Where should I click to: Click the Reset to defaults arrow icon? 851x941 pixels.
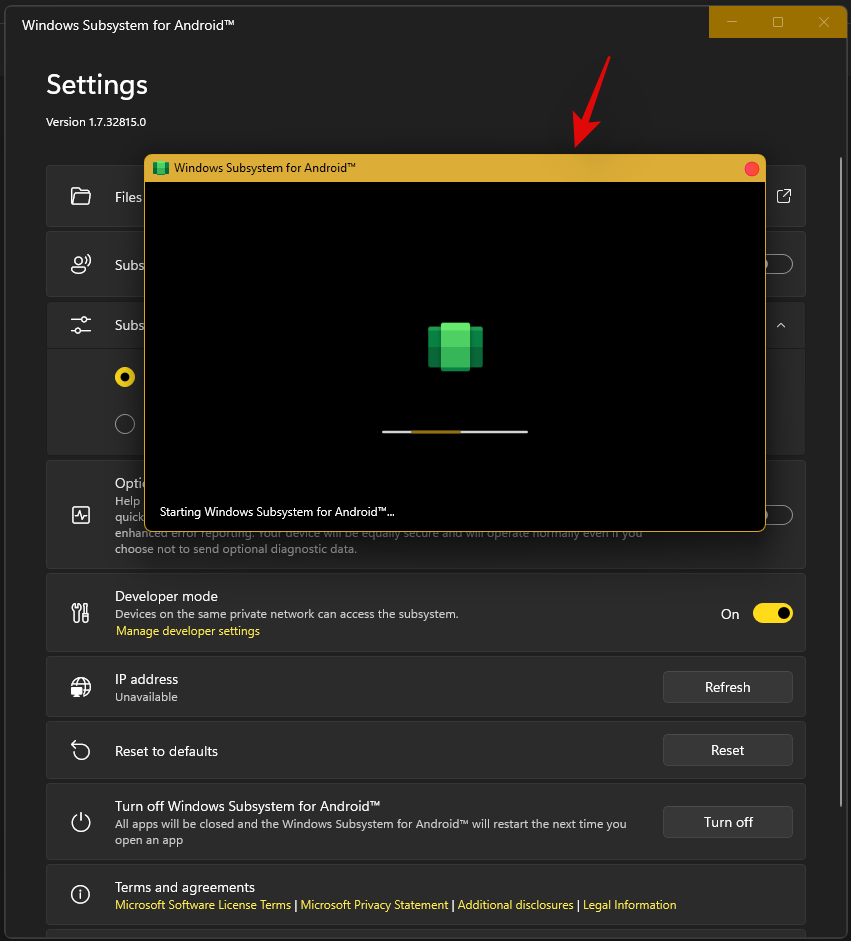81,750
